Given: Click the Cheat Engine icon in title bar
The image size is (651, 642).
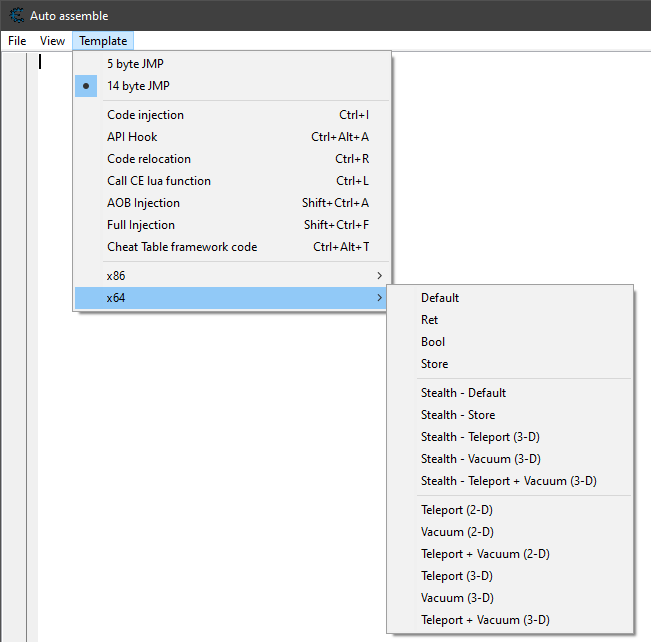Looking at the screenshot, I should click(16, 16).
